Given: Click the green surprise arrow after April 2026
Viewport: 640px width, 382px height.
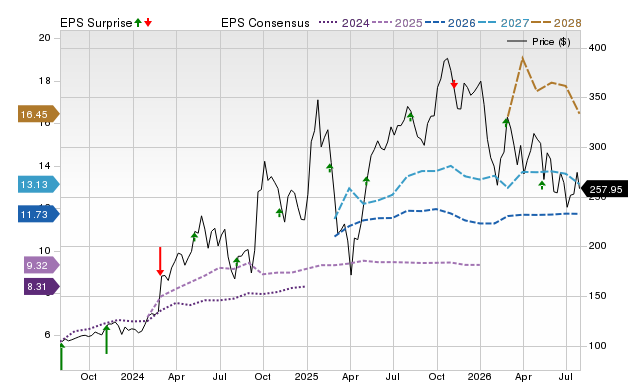Looking at the screenshot, I should coord(542,185).
